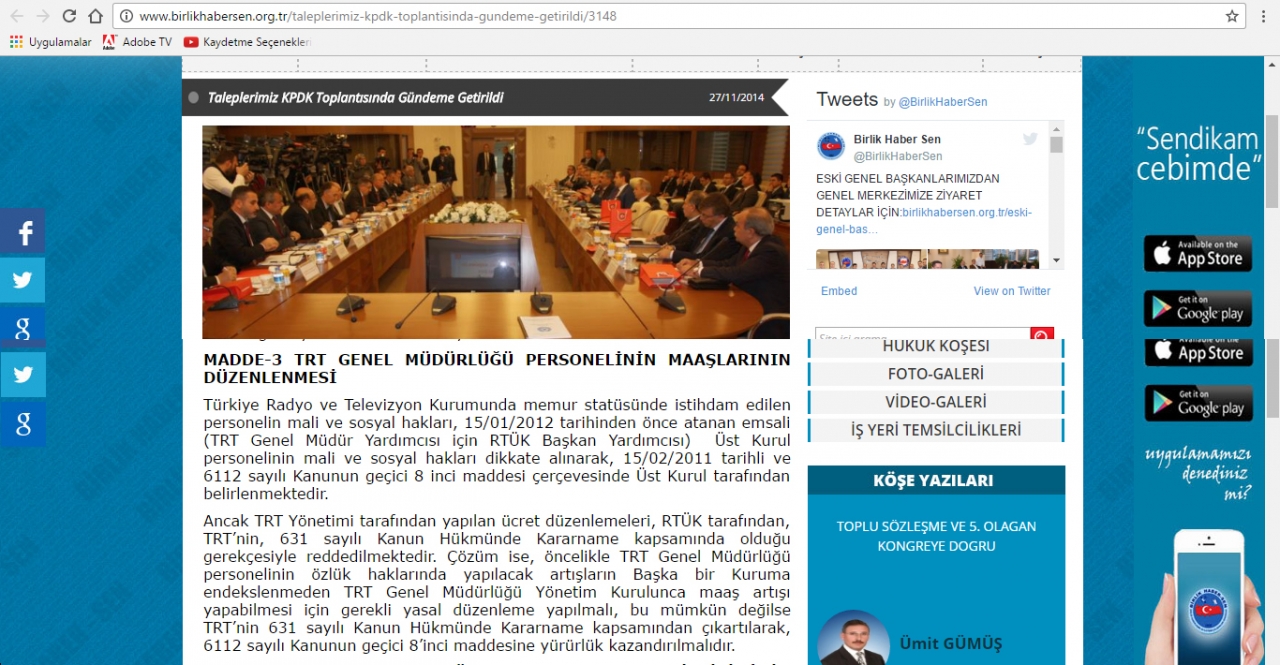The image size is (1280, 665).
Task: Click the upper Google Play badge
Action: [x=1198, y=308]
